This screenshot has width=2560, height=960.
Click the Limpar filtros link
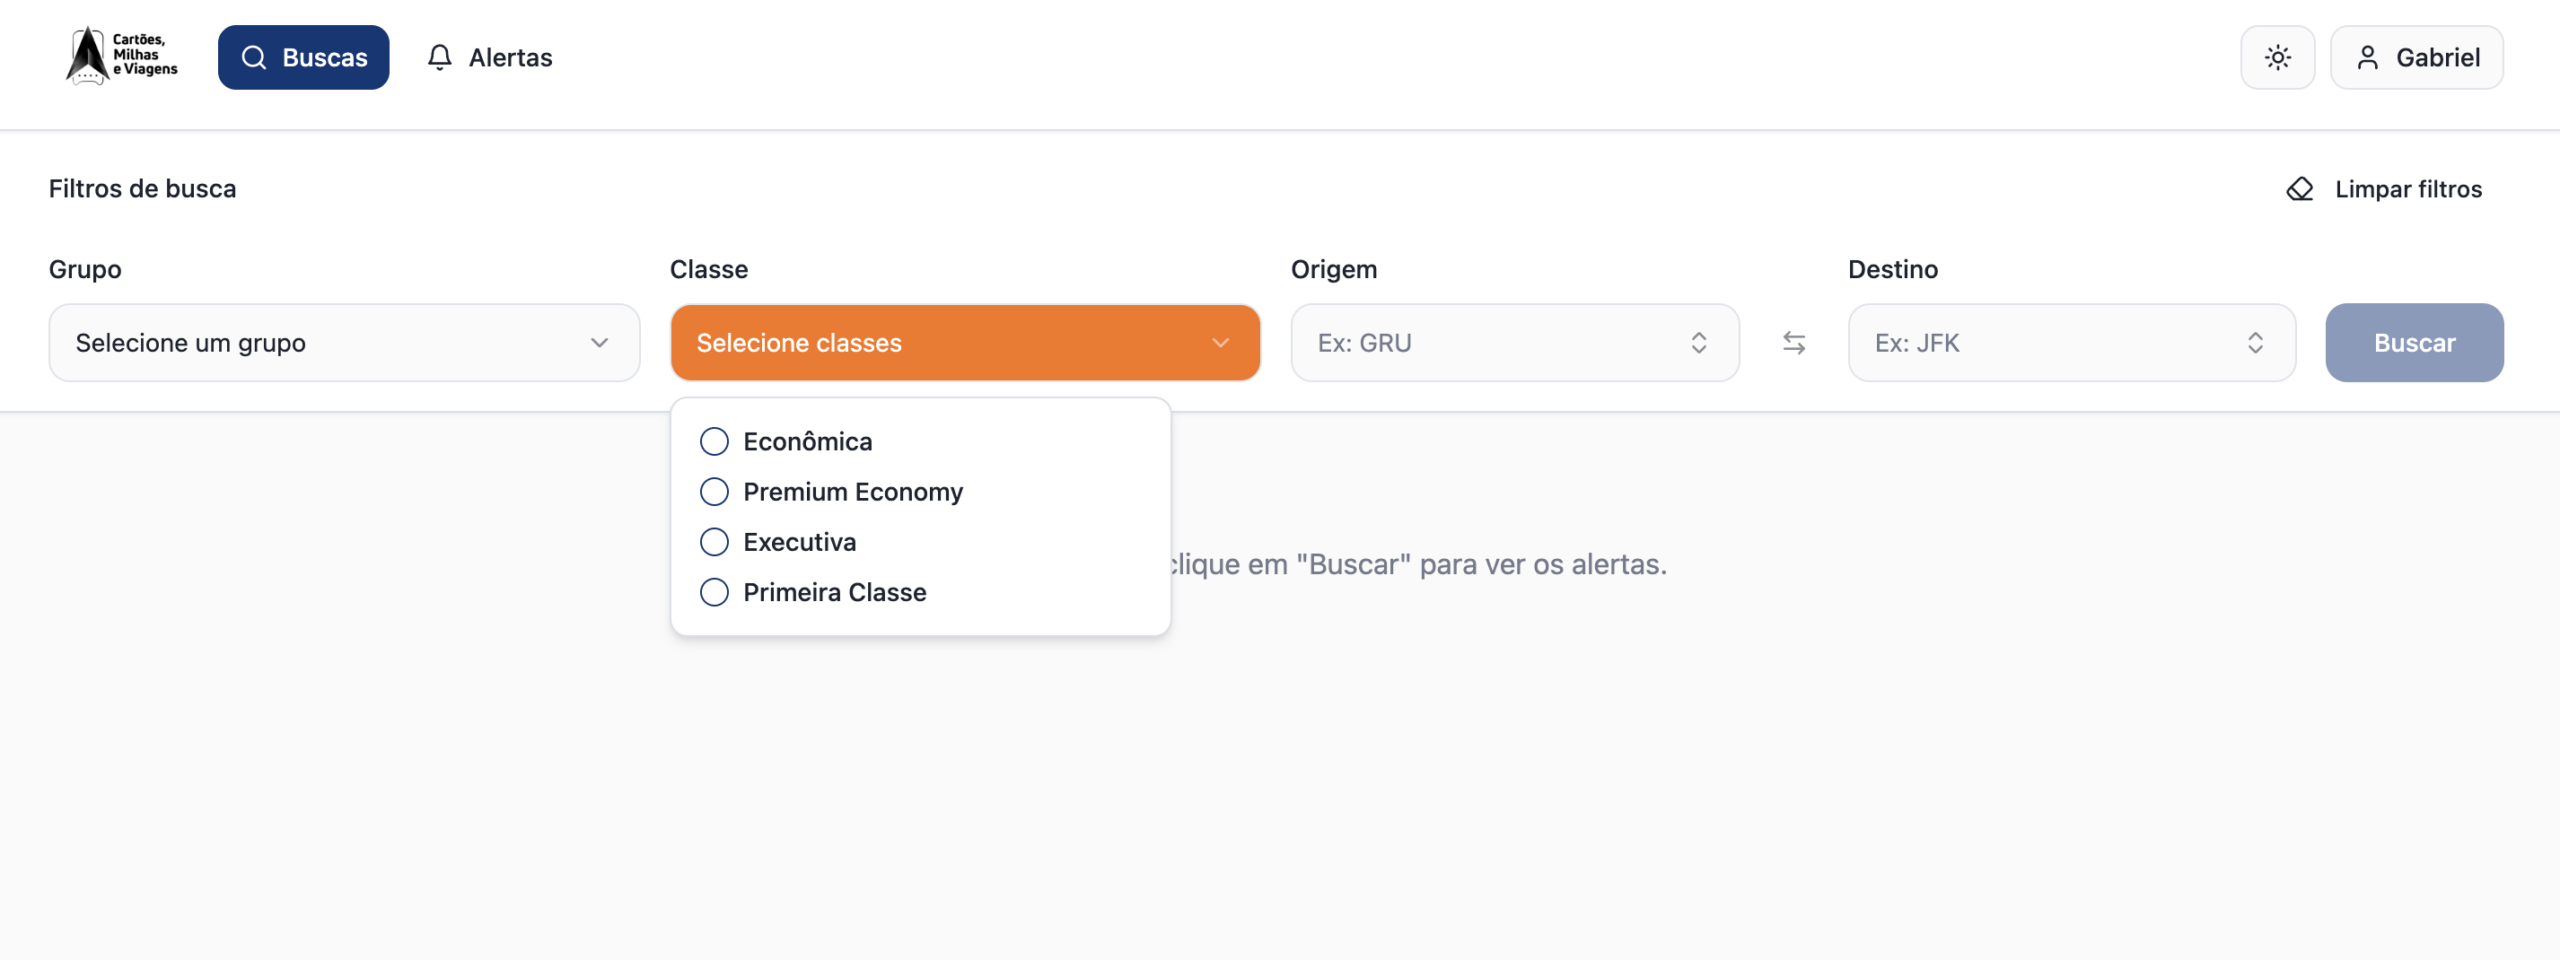pyautogui.click(x=2407, y=189)
